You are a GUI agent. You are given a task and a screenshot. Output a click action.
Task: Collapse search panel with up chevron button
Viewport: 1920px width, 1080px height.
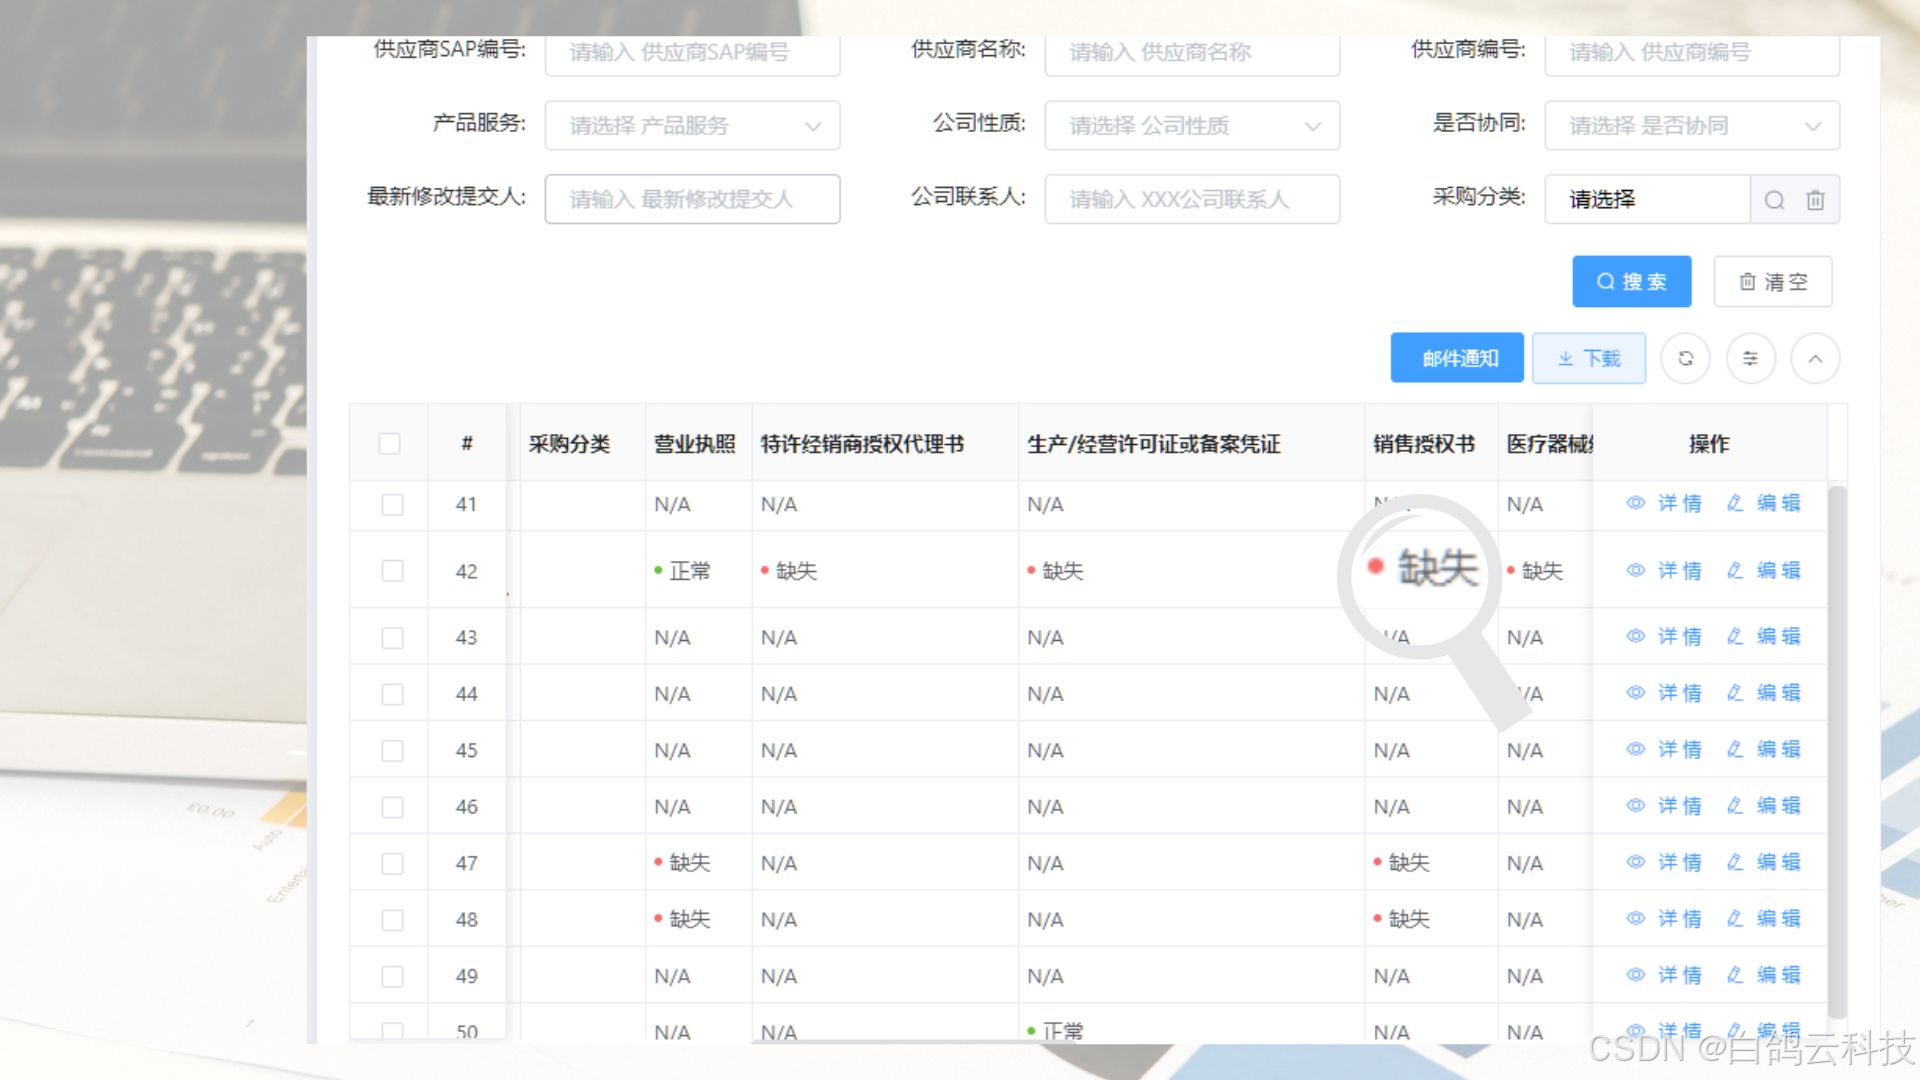[1815, 359]
